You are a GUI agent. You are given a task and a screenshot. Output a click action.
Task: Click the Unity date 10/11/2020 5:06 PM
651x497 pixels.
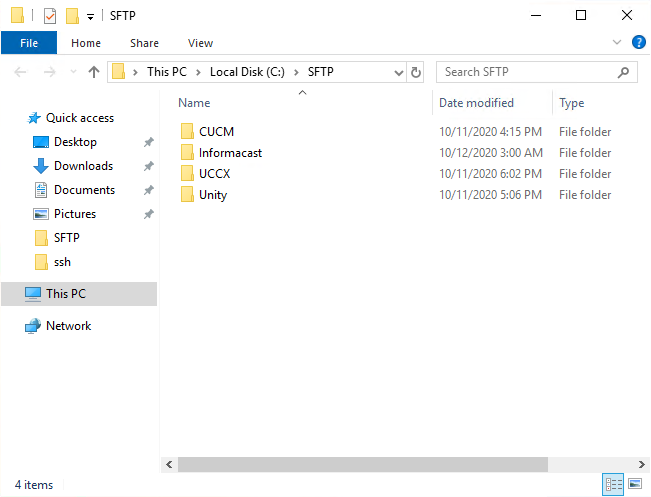[x=490, y=195]
